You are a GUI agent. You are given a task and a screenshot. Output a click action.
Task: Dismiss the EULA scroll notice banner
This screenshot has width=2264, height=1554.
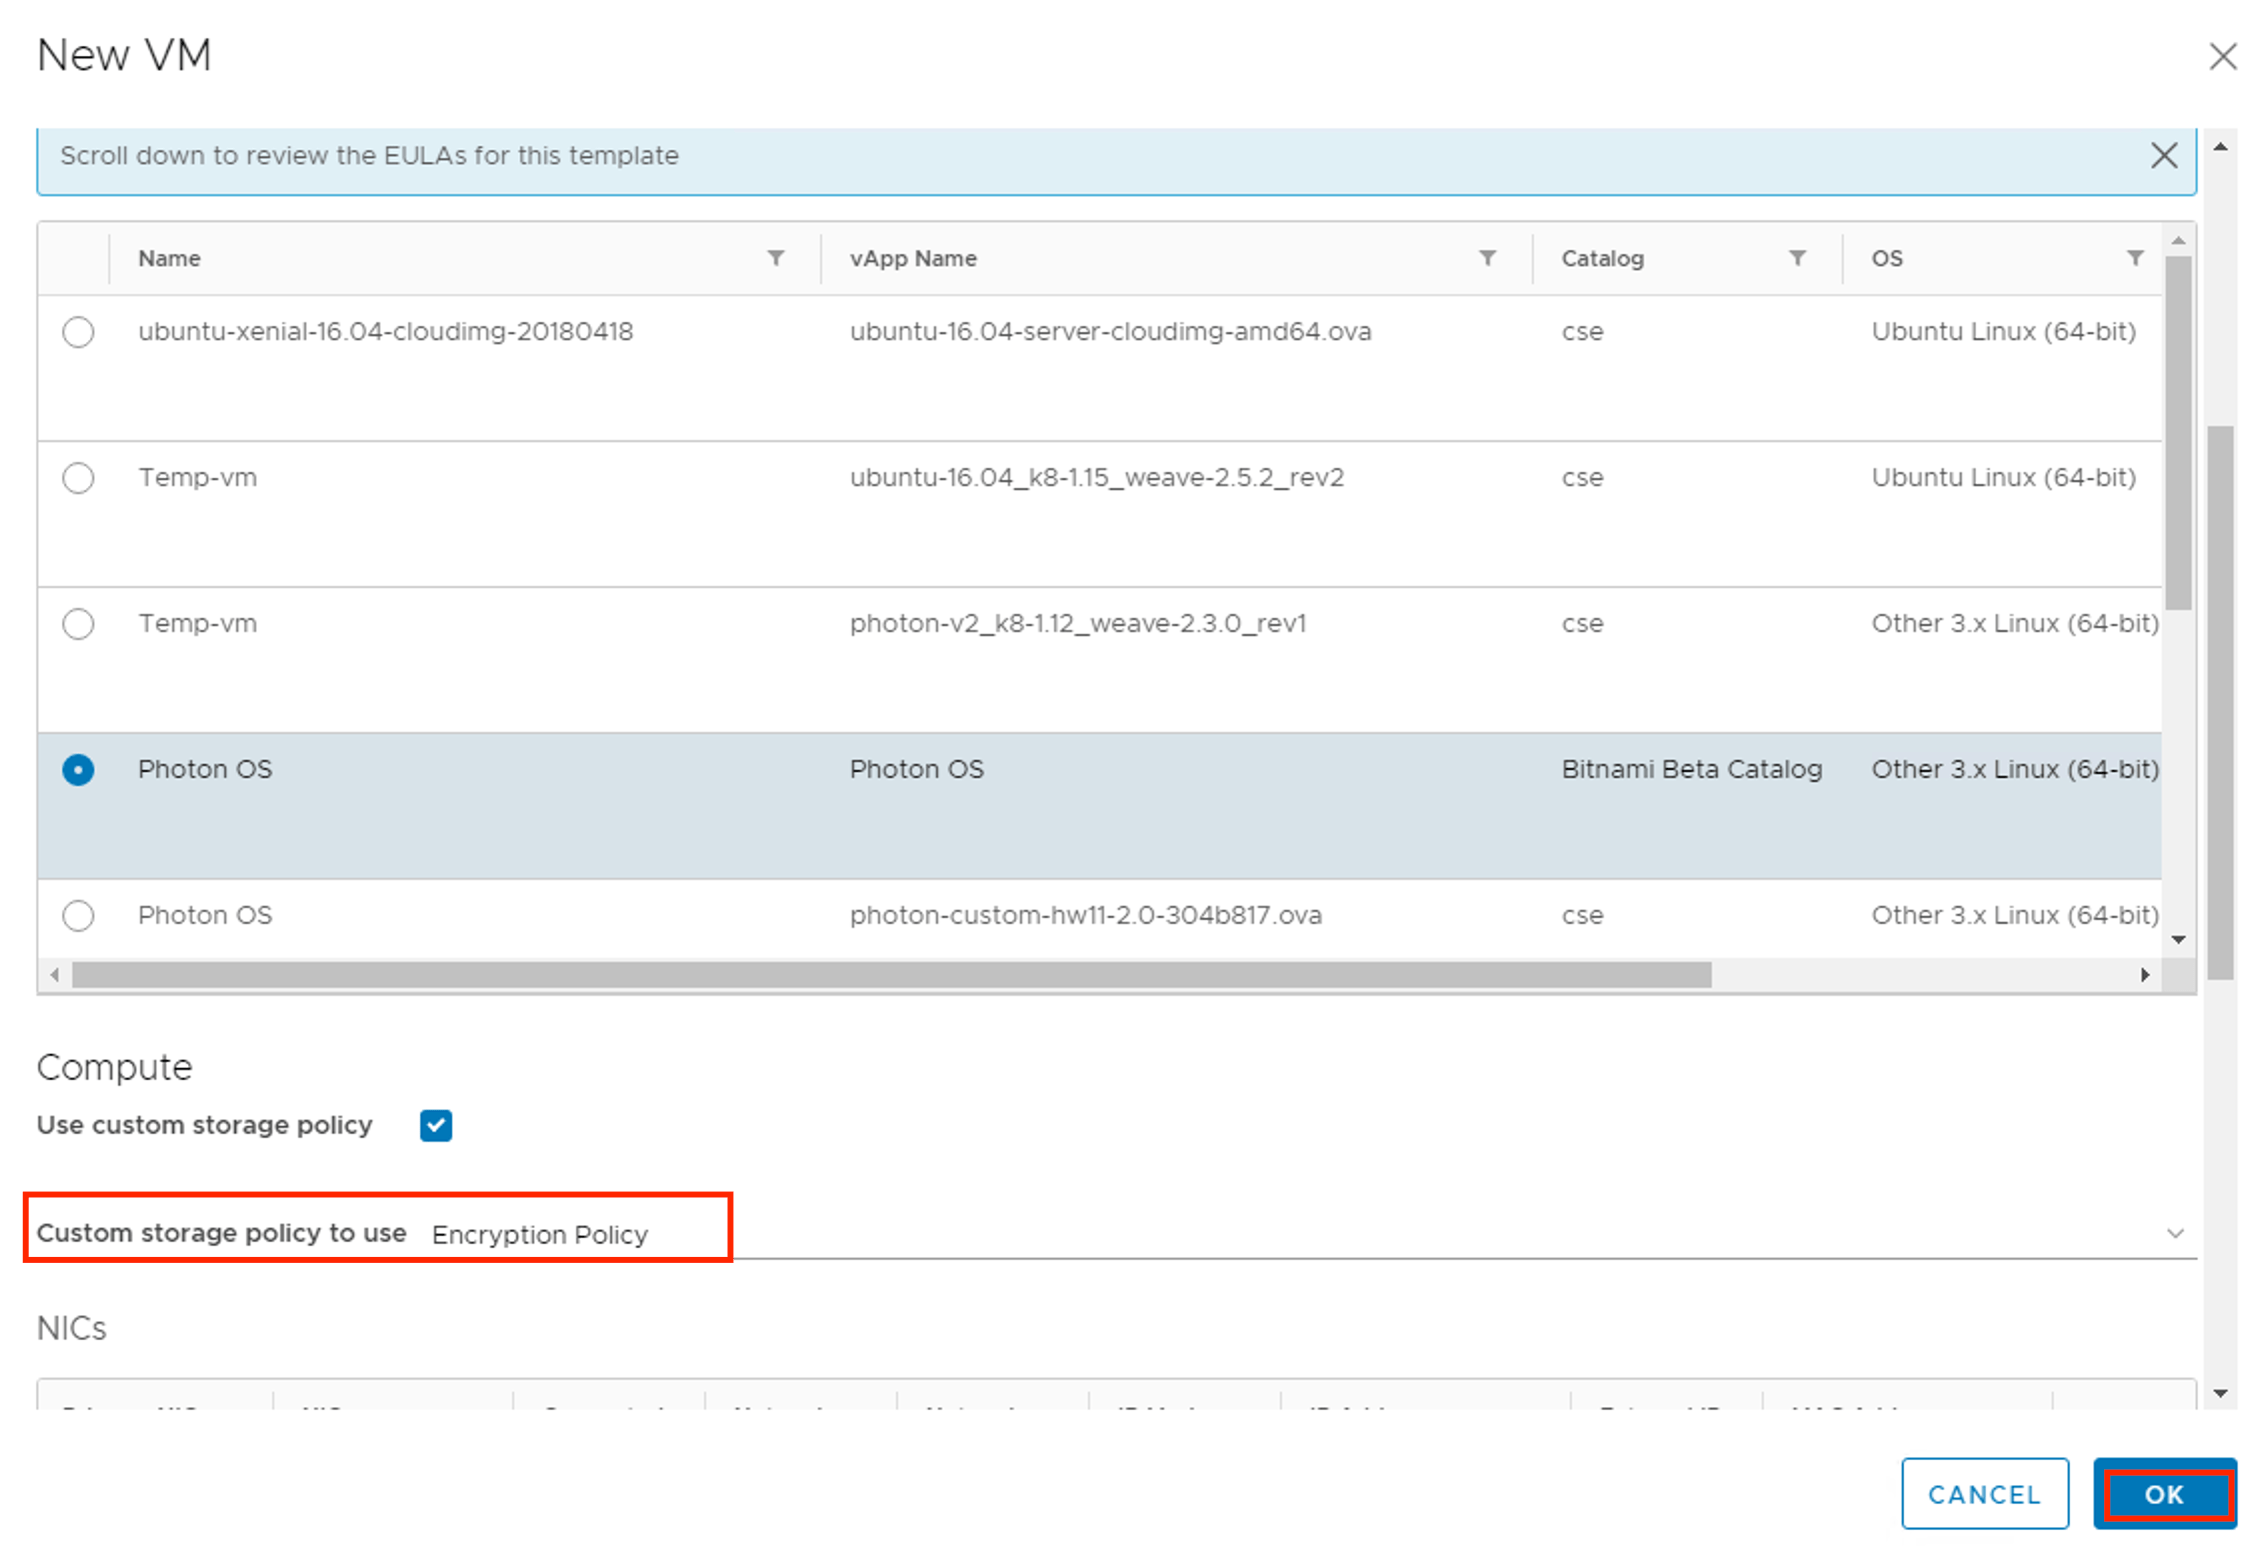click(x=2163, y=156)
